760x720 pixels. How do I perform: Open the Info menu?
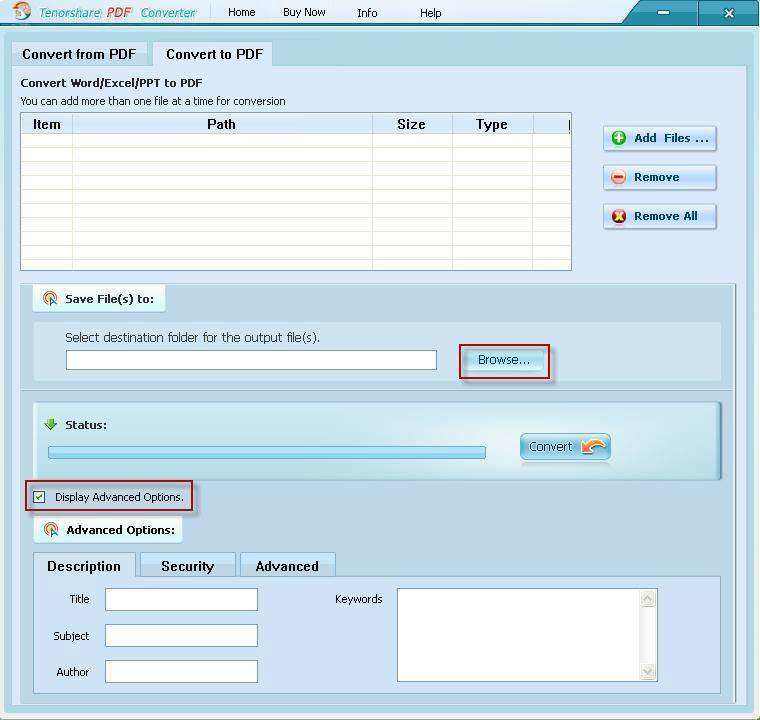367,13
